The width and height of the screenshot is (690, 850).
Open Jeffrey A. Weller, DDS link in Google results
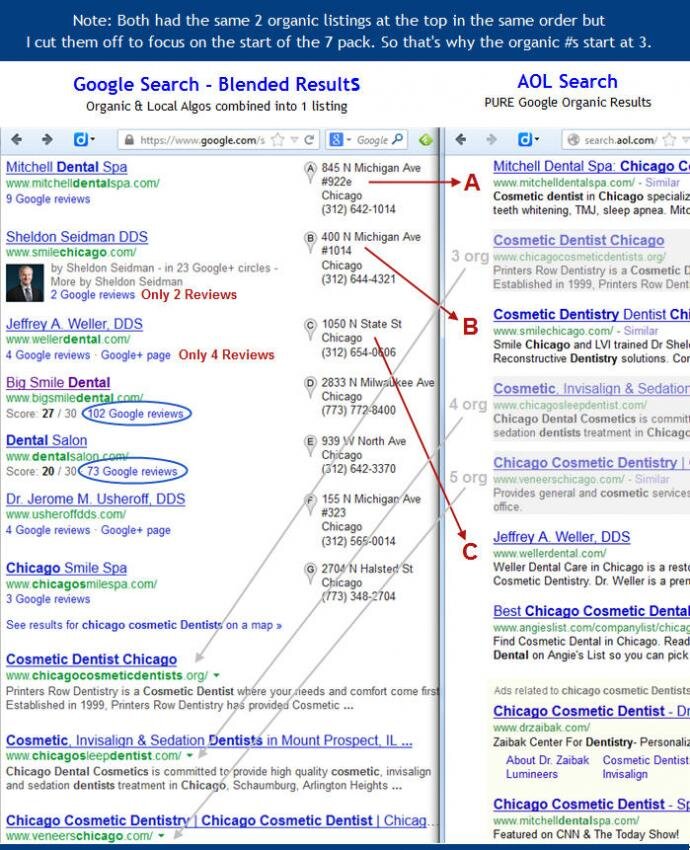[74, 324]
